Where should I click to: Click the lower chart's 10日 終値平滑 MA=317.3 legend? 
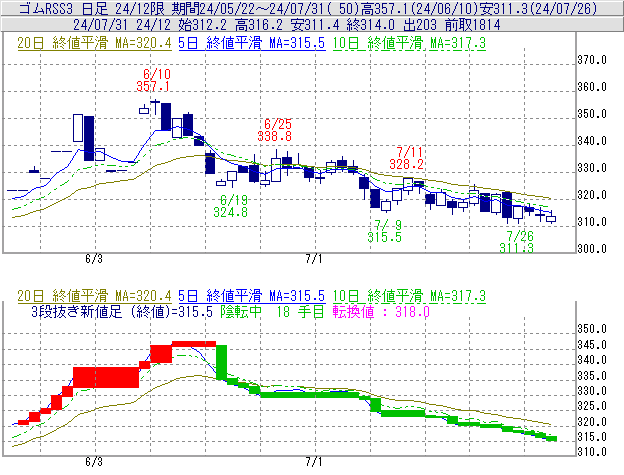(409, 296)
